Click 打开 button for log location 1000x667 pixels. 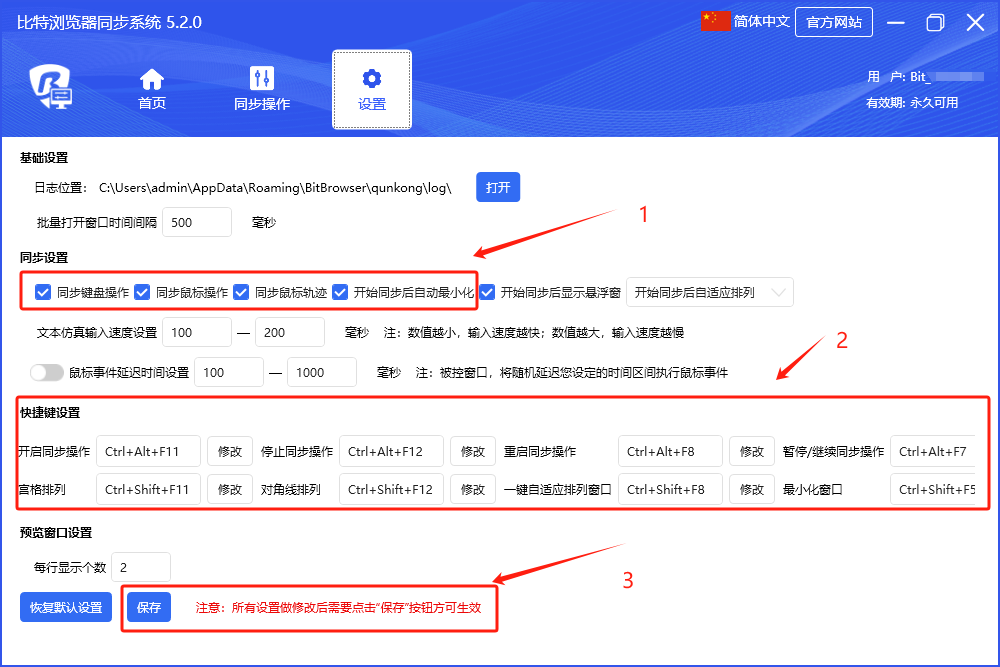click(498, 187)
